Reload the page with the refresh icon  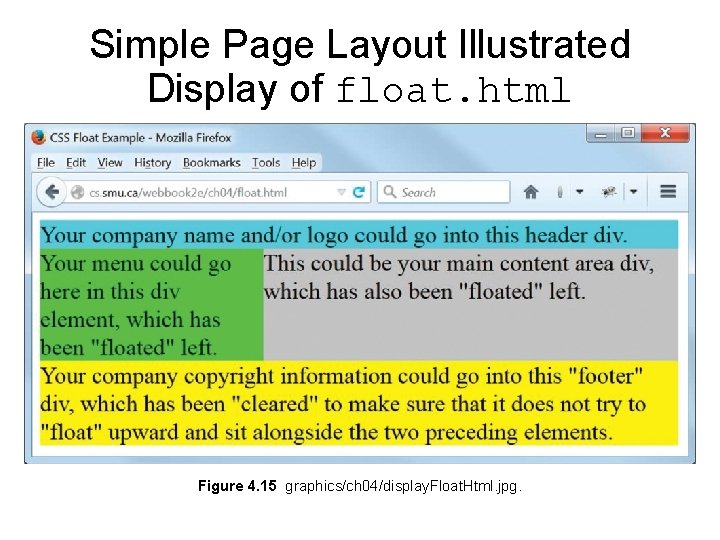click(359, 192)
